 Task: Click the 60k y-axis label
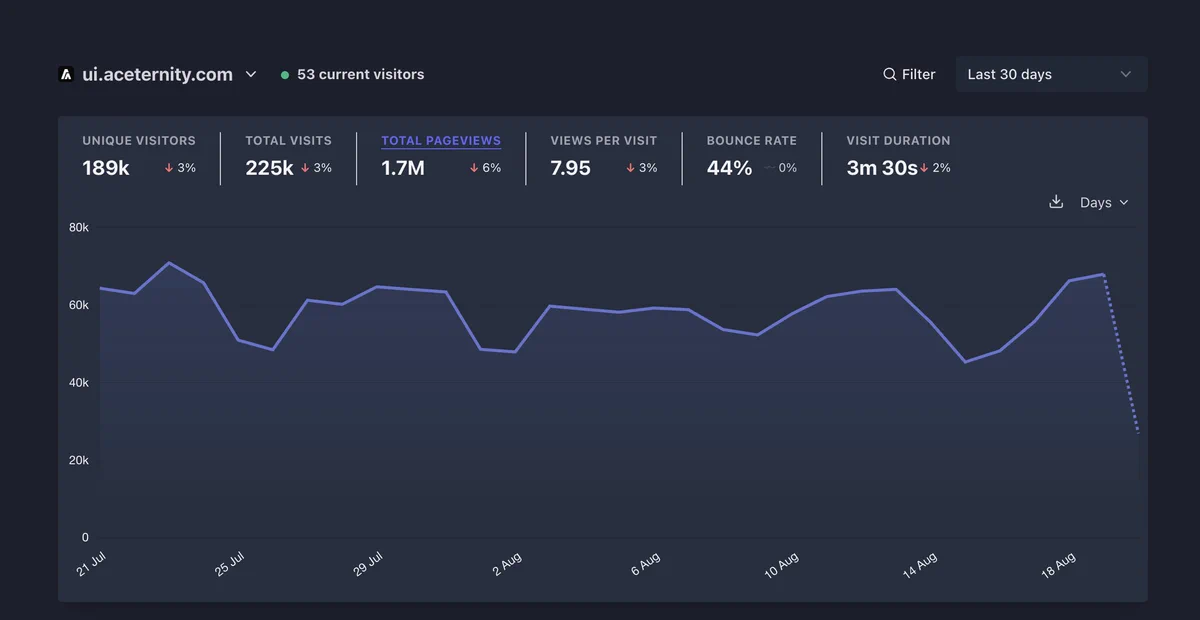pyautogui.click(x=79, y=305)
